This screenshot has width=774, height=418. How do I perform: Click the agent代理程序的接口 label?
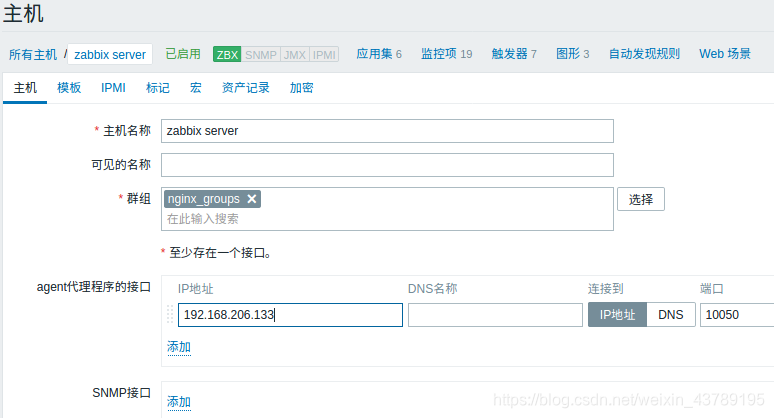coord(94,287)
